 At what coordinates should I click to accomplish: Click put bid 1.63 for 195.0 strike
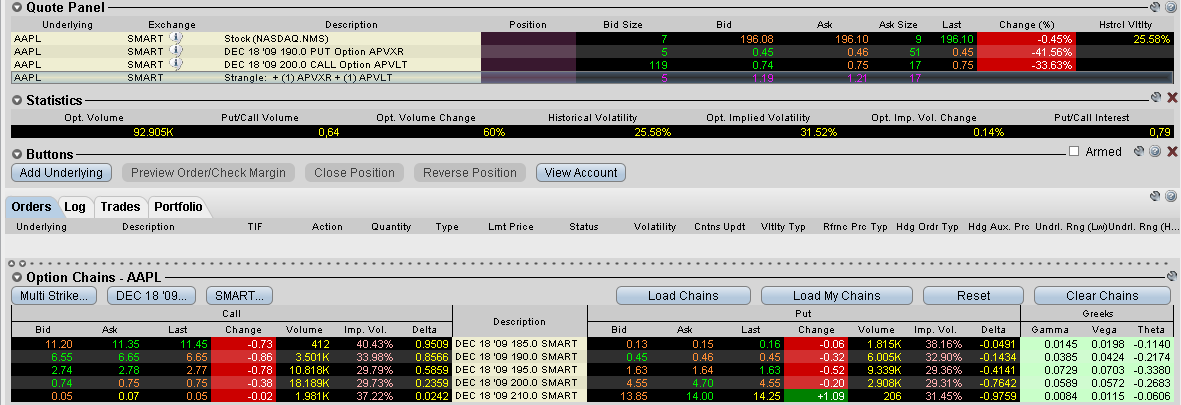click(636, 370)
